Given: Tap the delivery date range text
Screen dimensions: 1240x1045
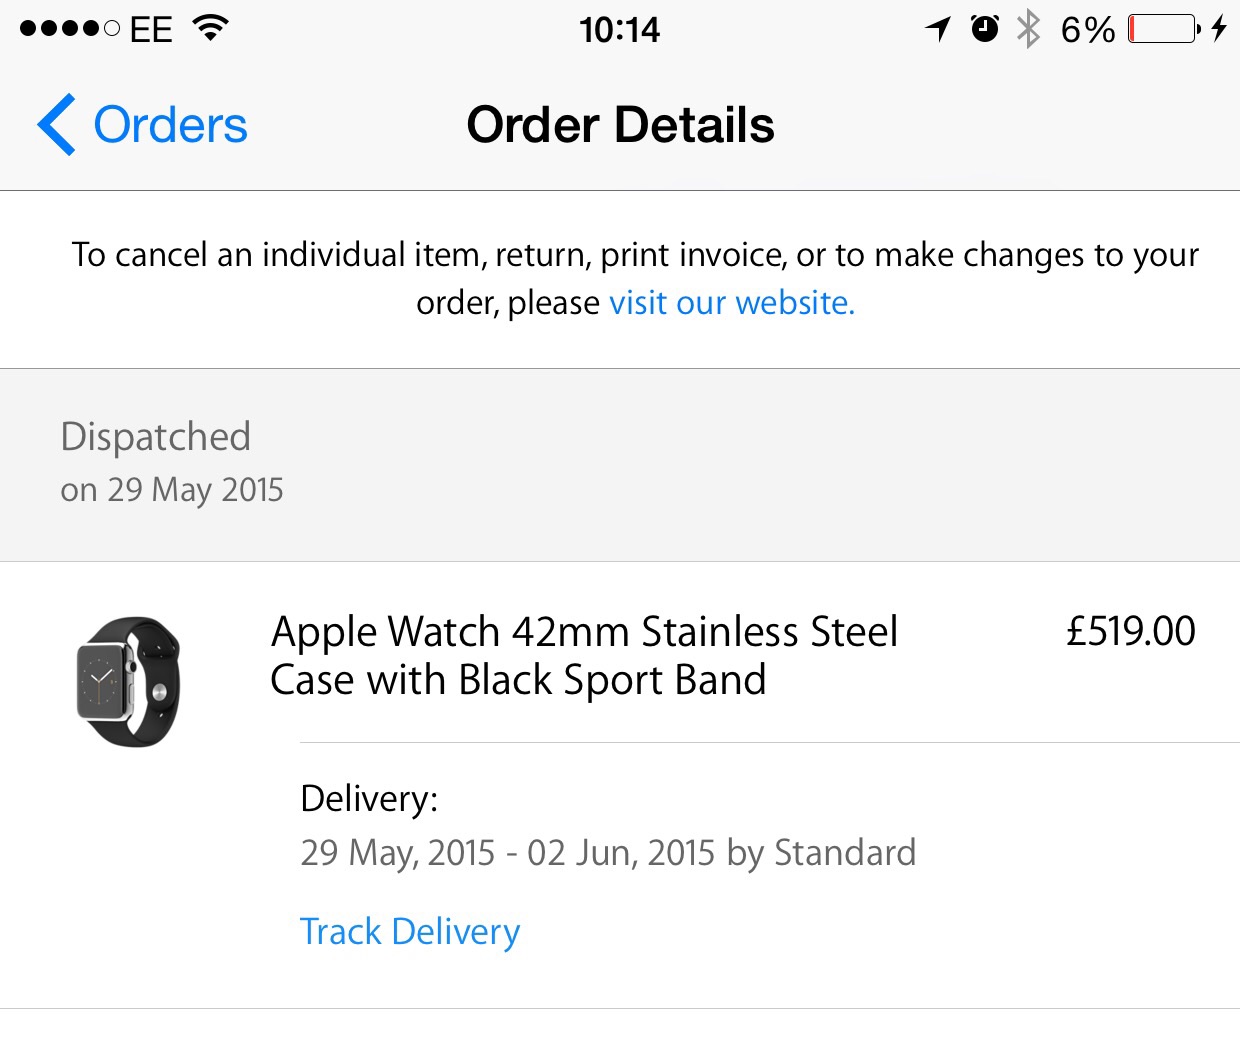Looking at the screenshot, I should [x=608, y=852].
